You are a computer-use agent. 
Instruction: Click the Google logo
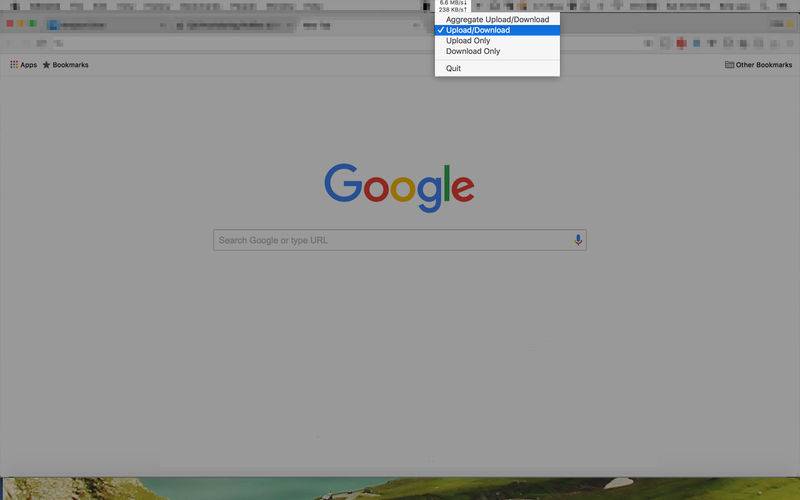pos(399,187)
